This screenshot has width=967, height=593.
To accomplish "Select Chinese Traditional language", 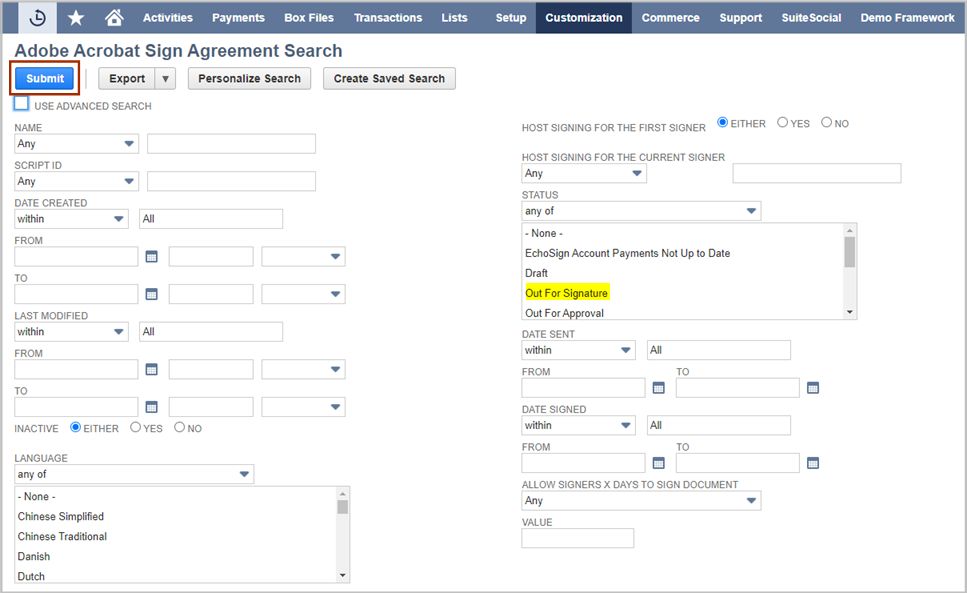I will click(62, 536).
